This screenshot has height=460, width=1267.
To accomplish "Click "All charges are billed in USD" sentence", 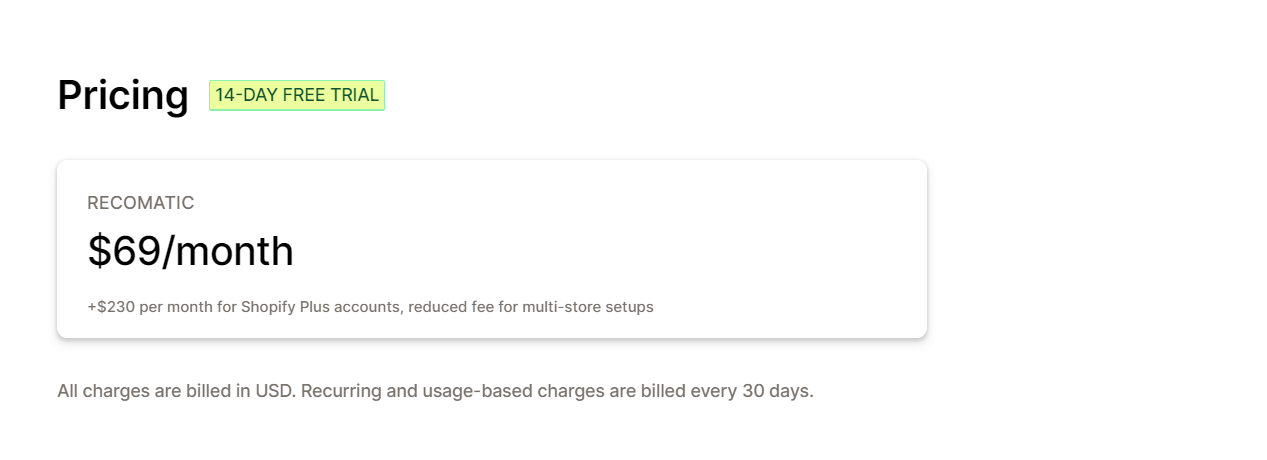I will 176,391.
